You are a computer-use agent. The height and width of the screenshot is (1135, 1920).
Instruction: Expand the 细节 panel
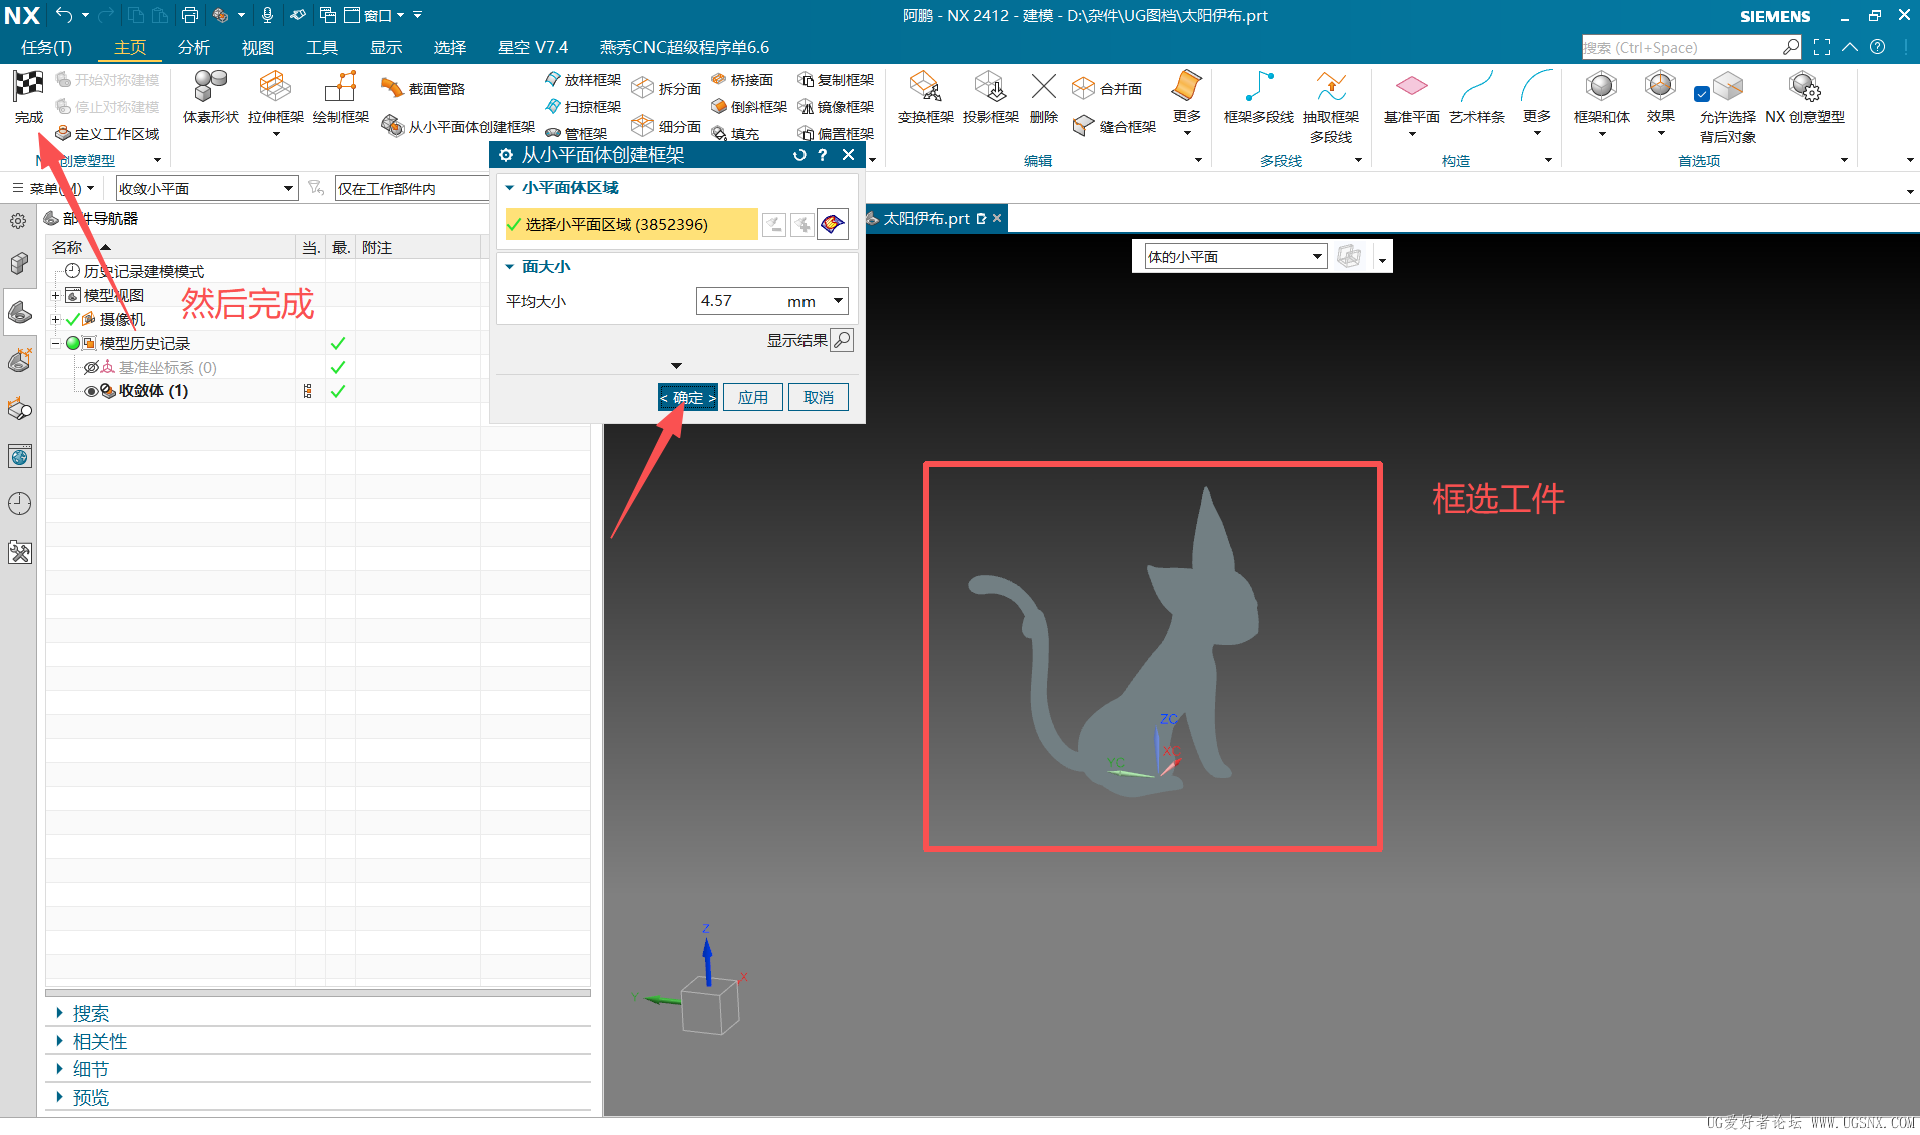point(59,1069)
